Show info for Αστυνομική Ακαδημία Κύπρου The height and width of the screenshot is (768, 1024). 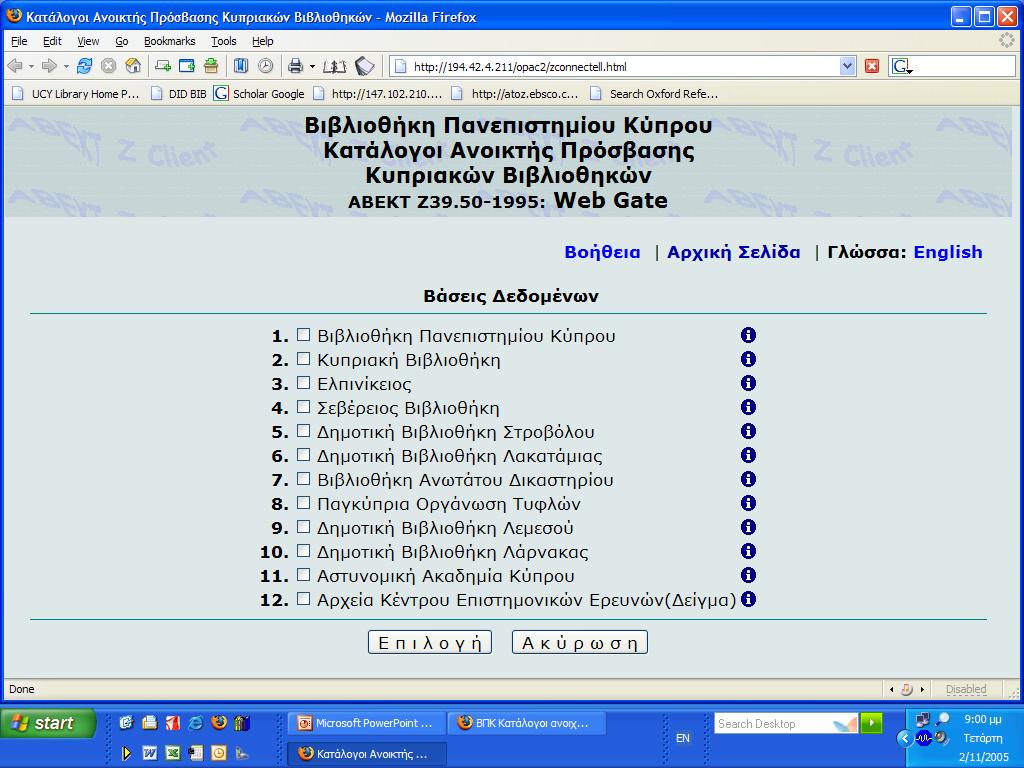point(748,575)
